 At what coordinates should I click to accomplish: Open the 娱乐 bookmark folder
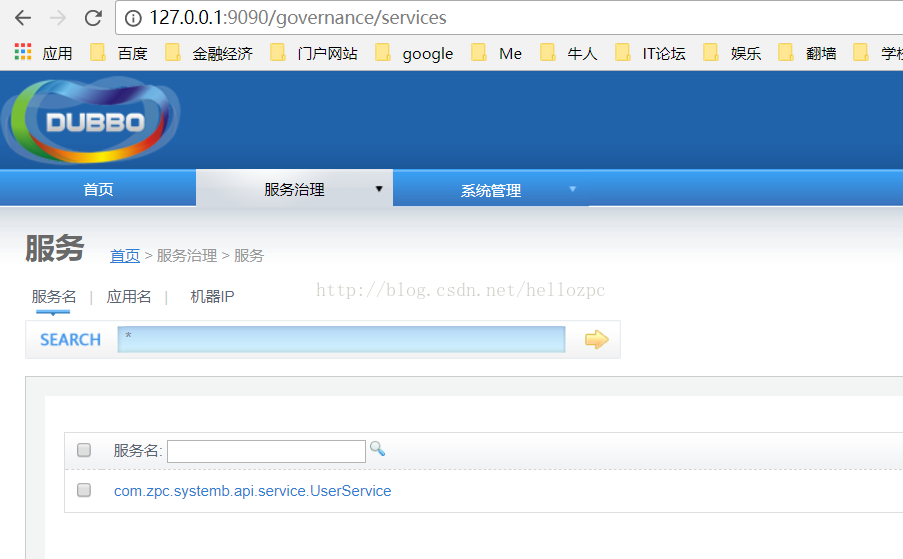coord(732,53)
